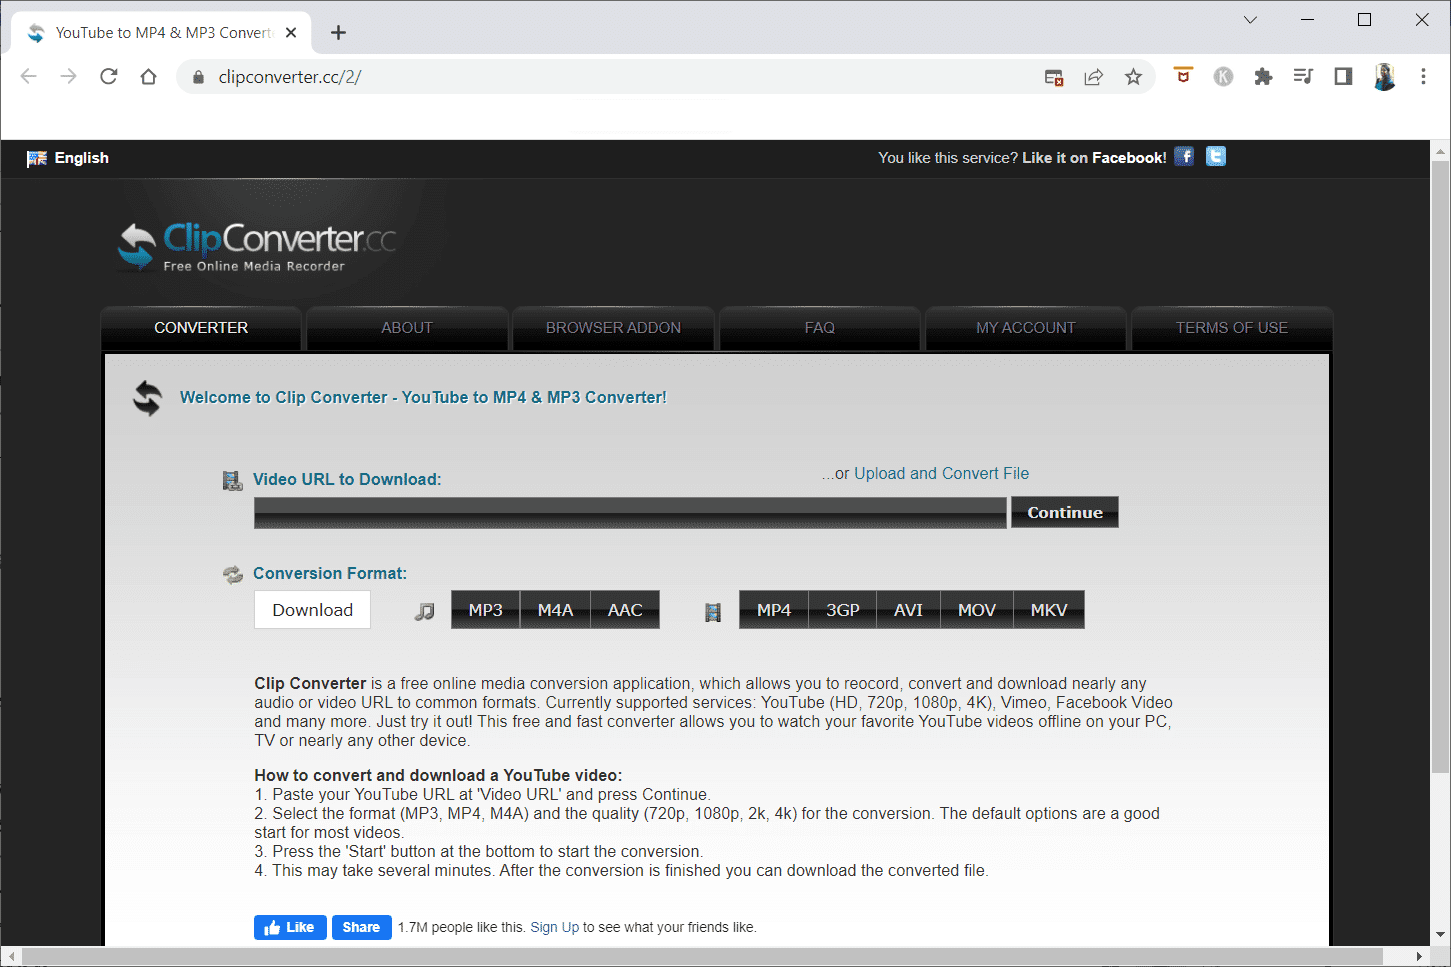Switch to the BROWSER ADDON tab
This screenshot has height=967, width=1451.
[x=613, y=328]
